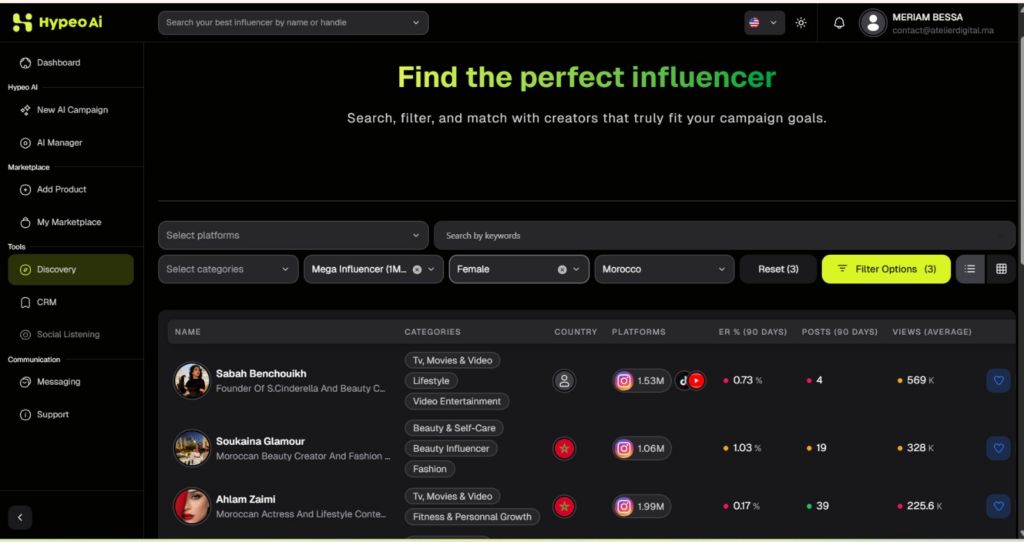Click the name Ahlam Zaimi
The image size is (1024, 542).
coord(246,500)
